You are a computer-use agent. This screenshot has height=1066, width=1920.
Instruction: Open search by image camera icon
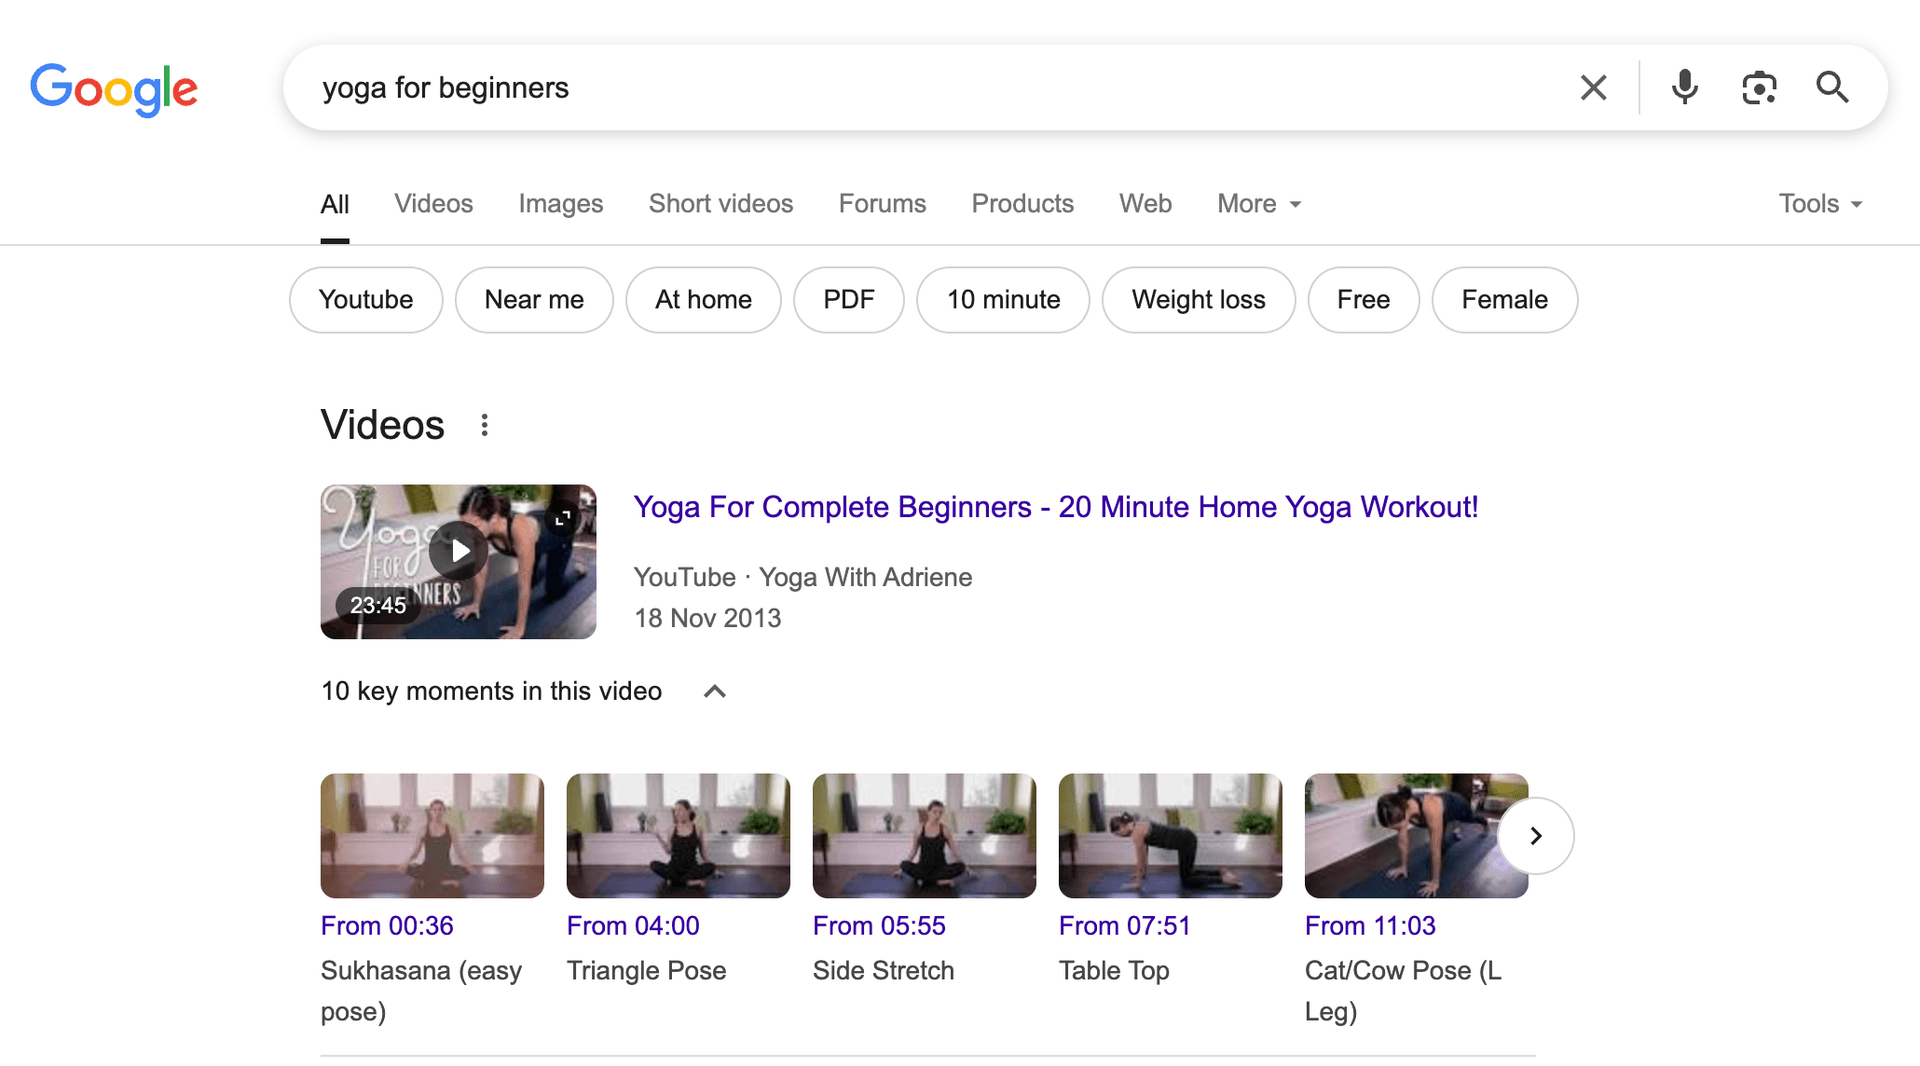point(1759,88)
